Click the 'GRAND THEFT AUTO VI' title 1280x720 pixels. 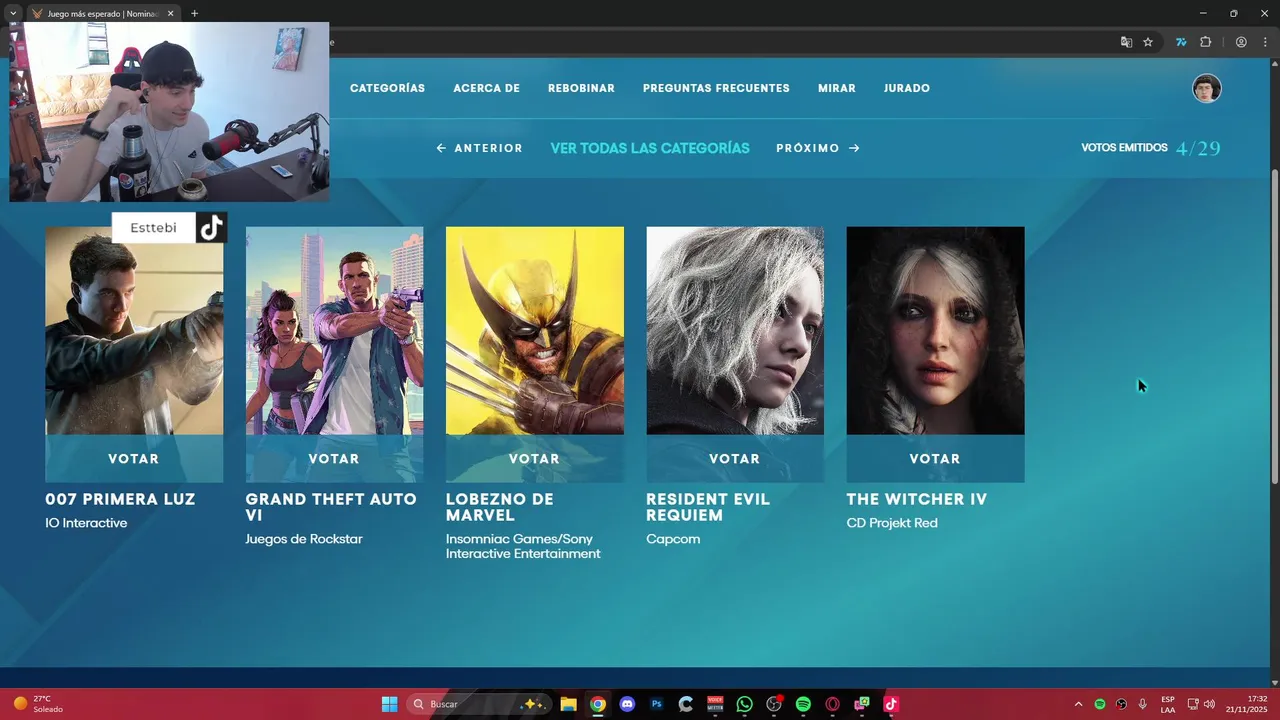(331, 507)
